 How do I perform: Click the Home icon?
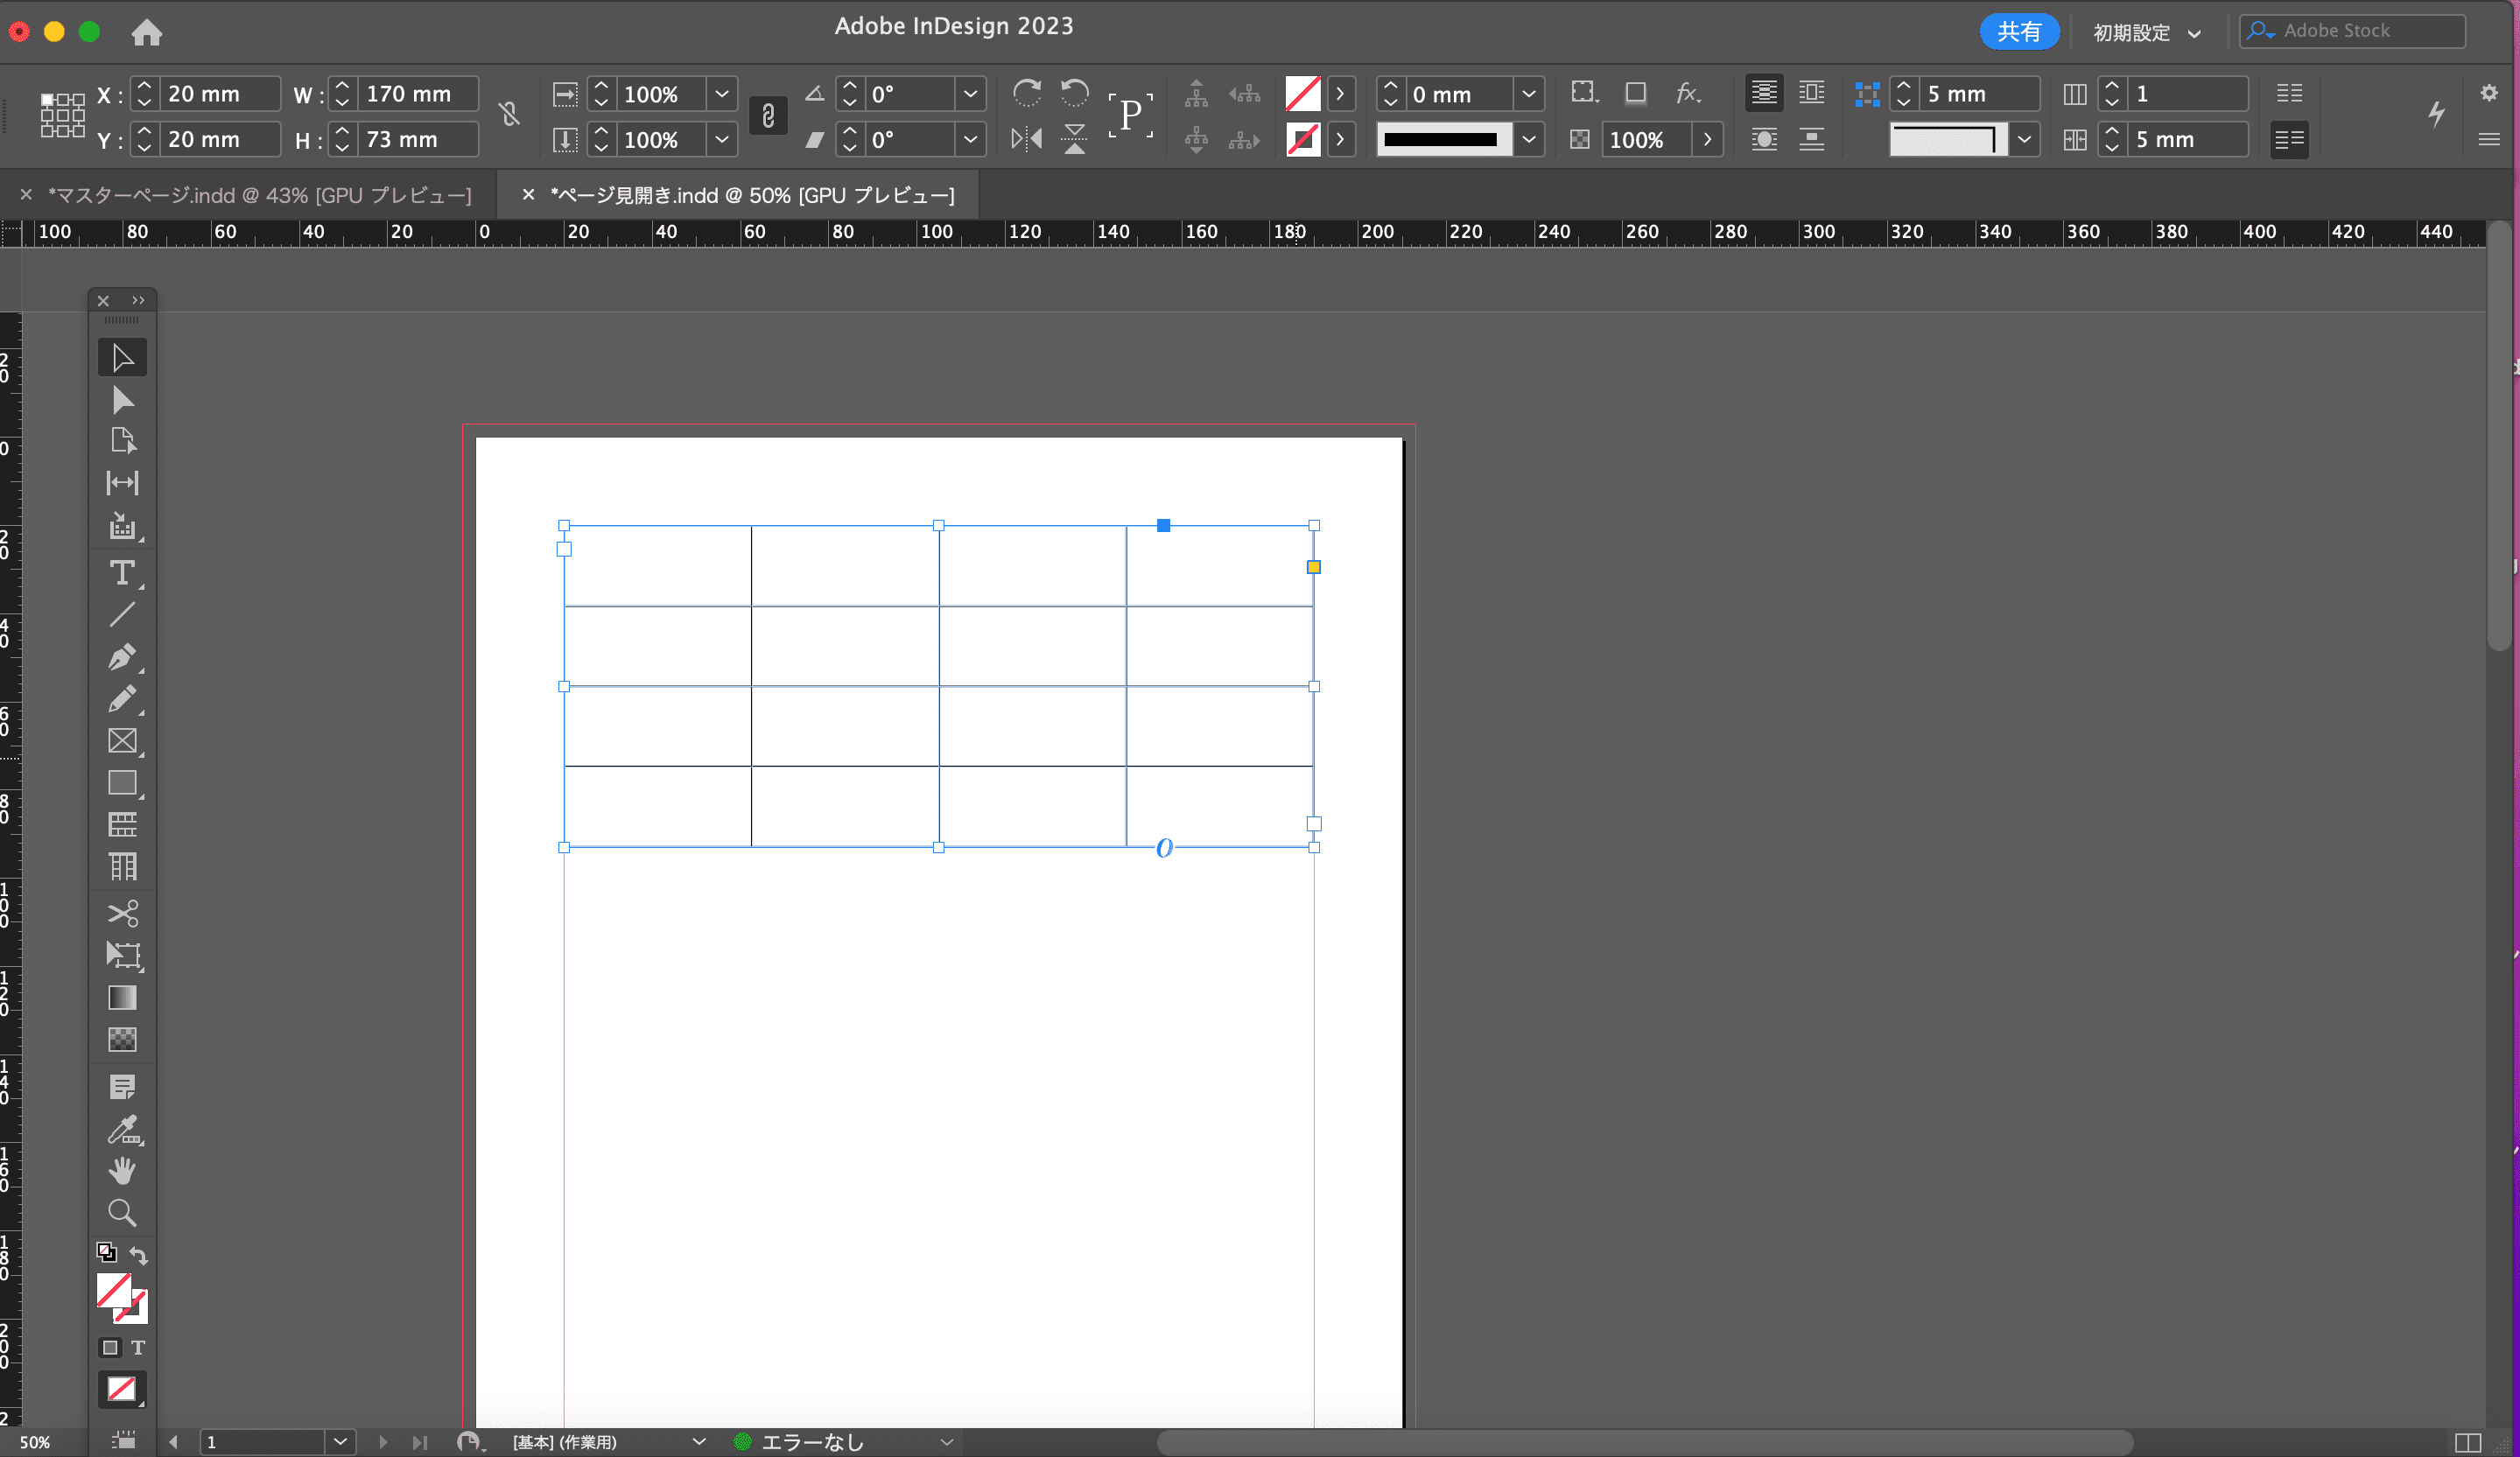147,33
